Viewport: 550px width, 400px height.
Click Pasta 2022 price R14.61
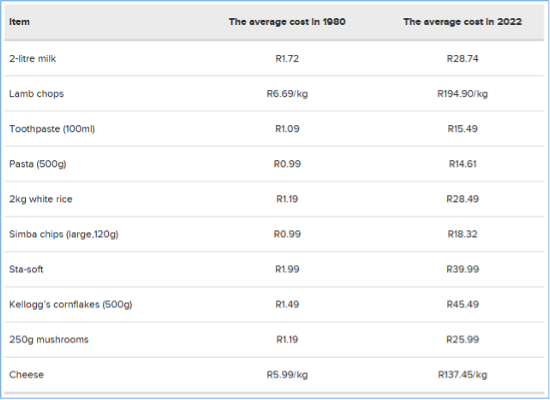[462, 164]
